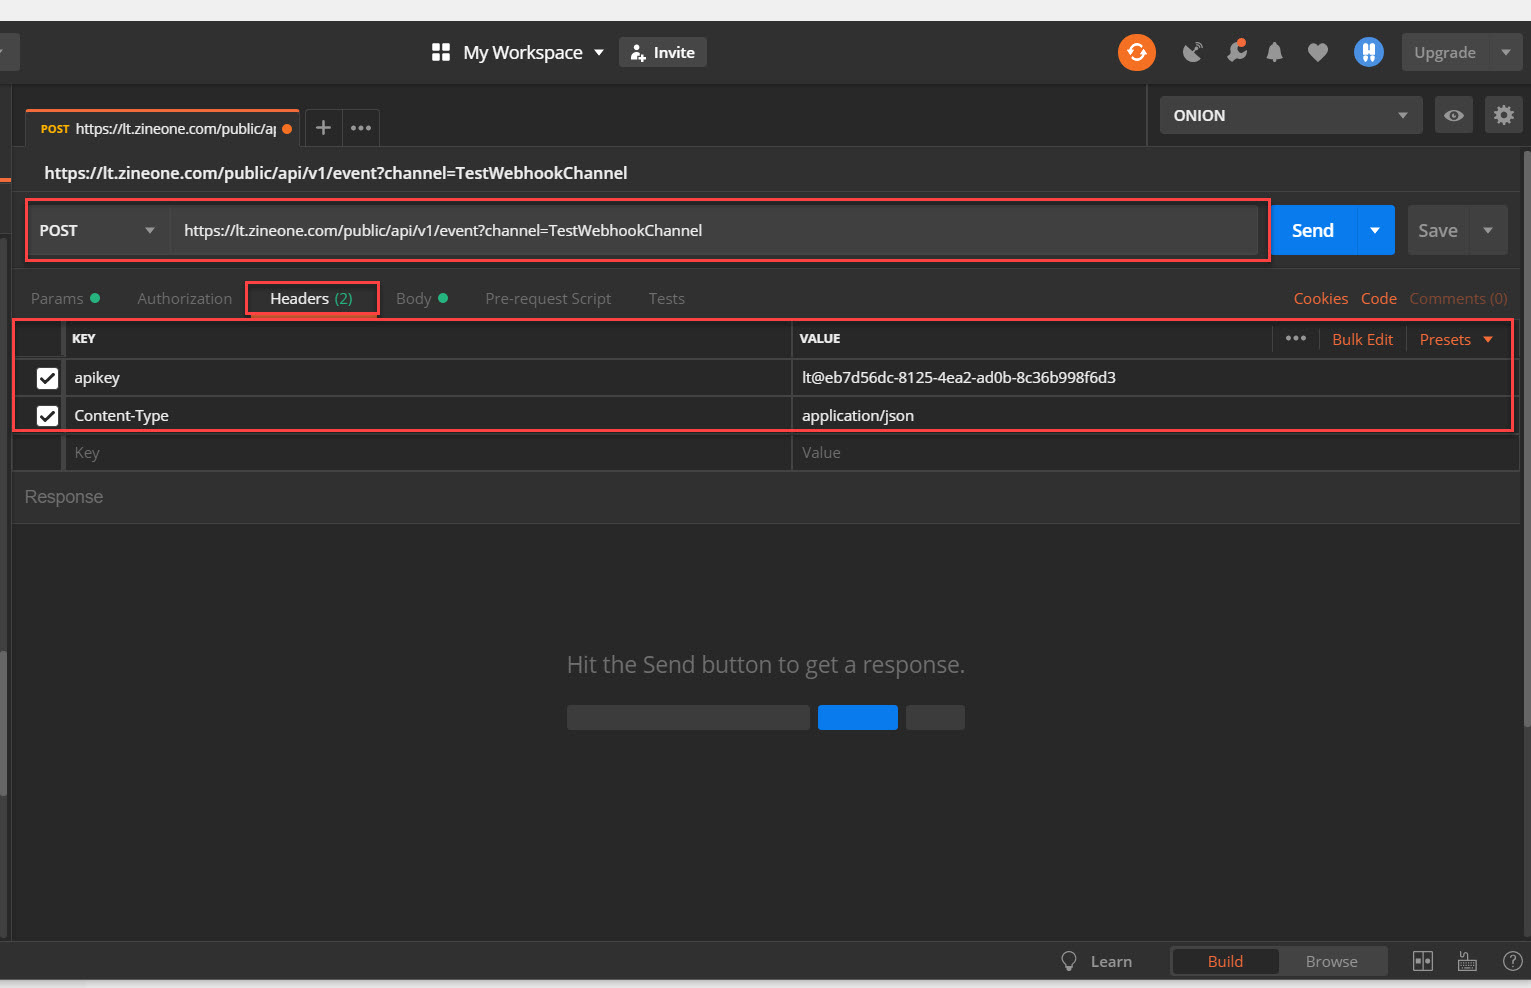Click the apikey key cell

point(428,378)
